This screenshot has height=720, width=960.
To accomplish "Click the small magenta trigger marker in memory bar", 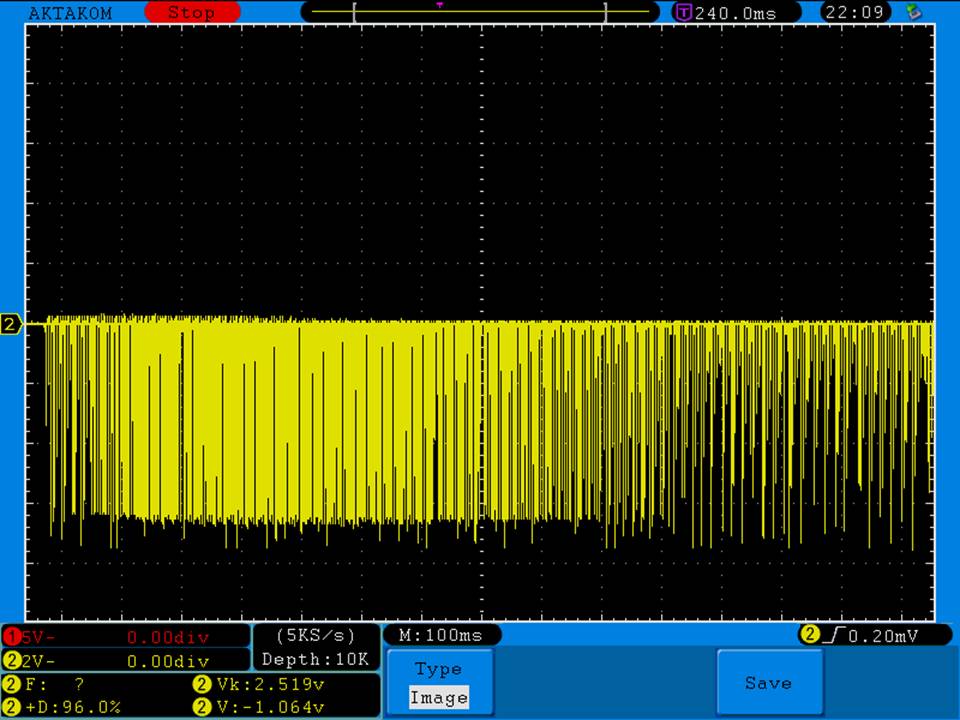I will pos(439,5).
